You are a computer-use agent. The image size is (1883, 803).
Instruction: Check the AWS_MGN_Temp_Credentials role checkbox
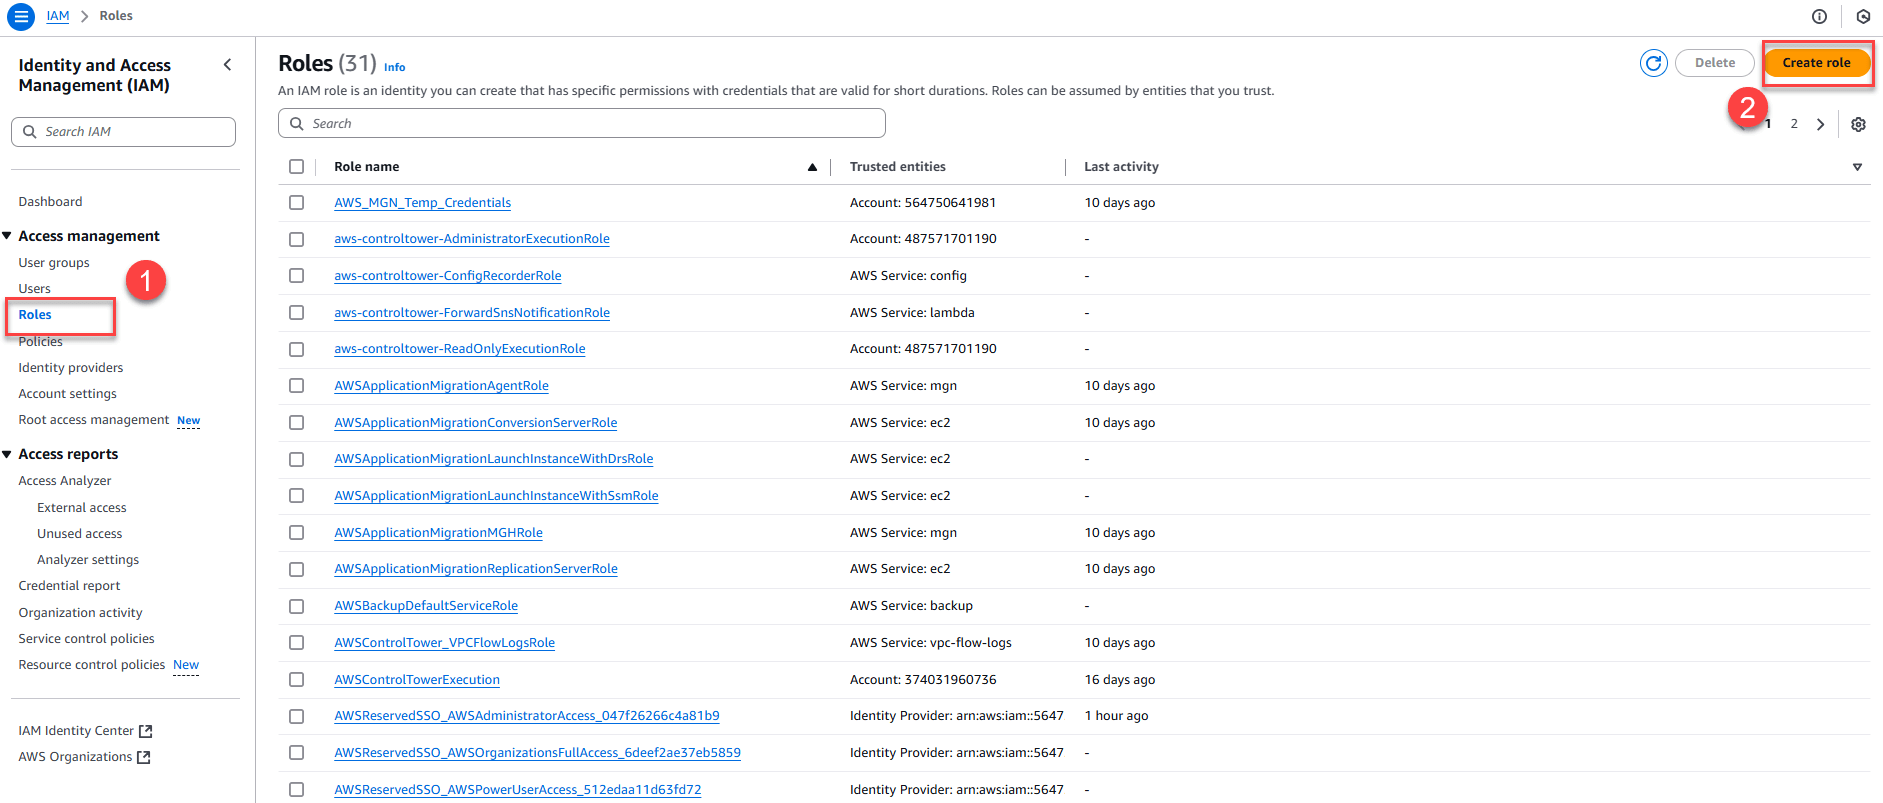point(296,203)
